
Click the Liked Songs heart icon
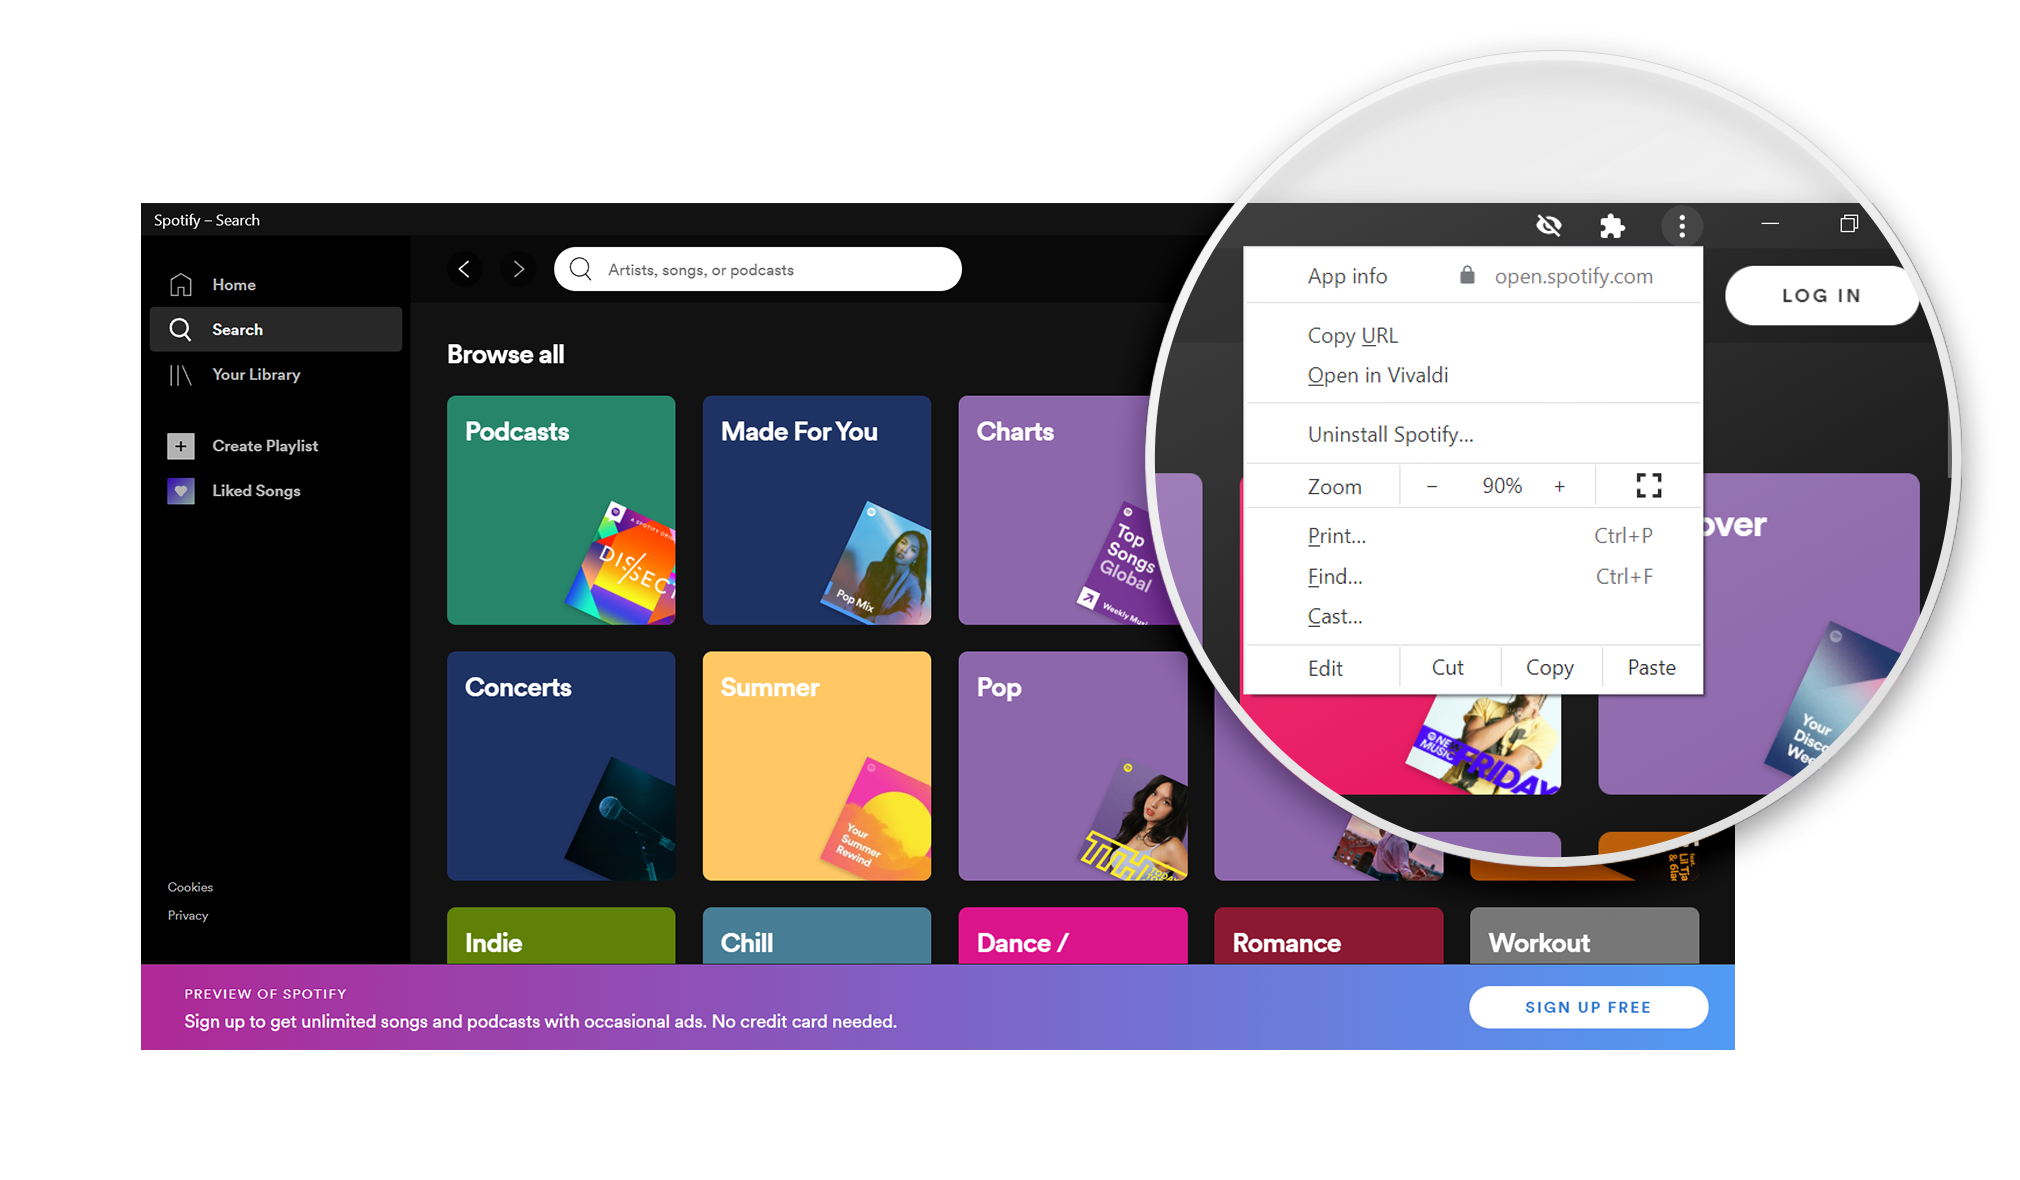point(178,490)
